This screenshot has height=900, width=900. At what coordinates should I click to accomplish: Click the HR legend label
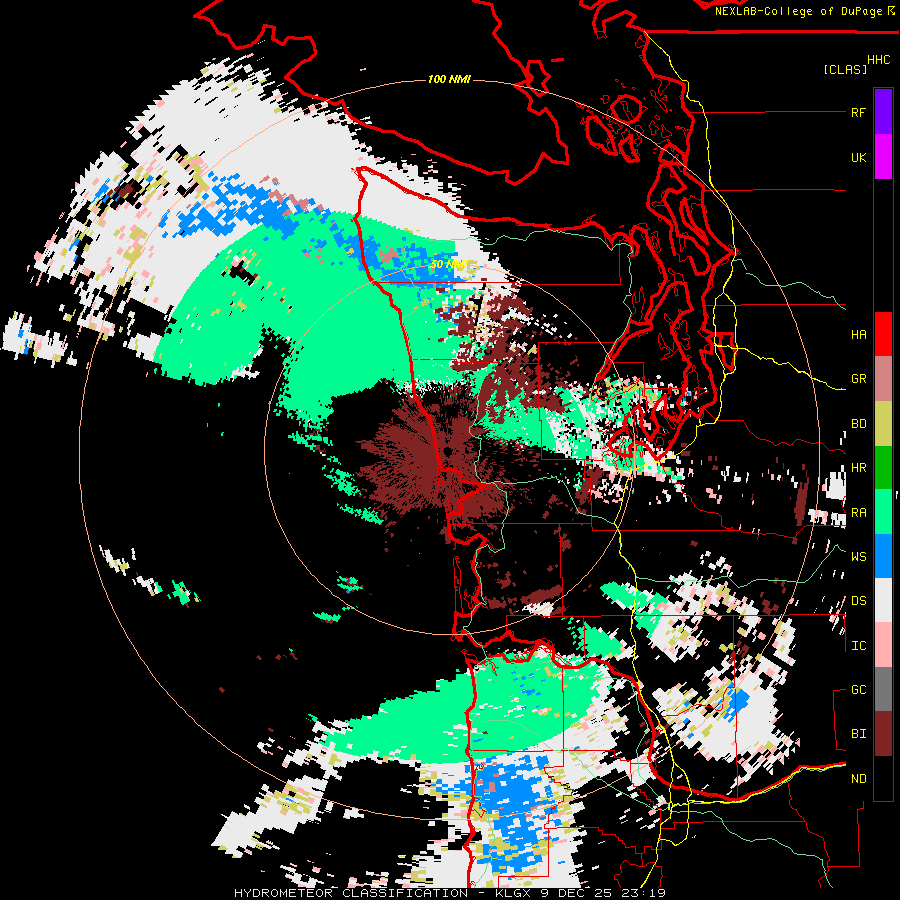point(858,468)
